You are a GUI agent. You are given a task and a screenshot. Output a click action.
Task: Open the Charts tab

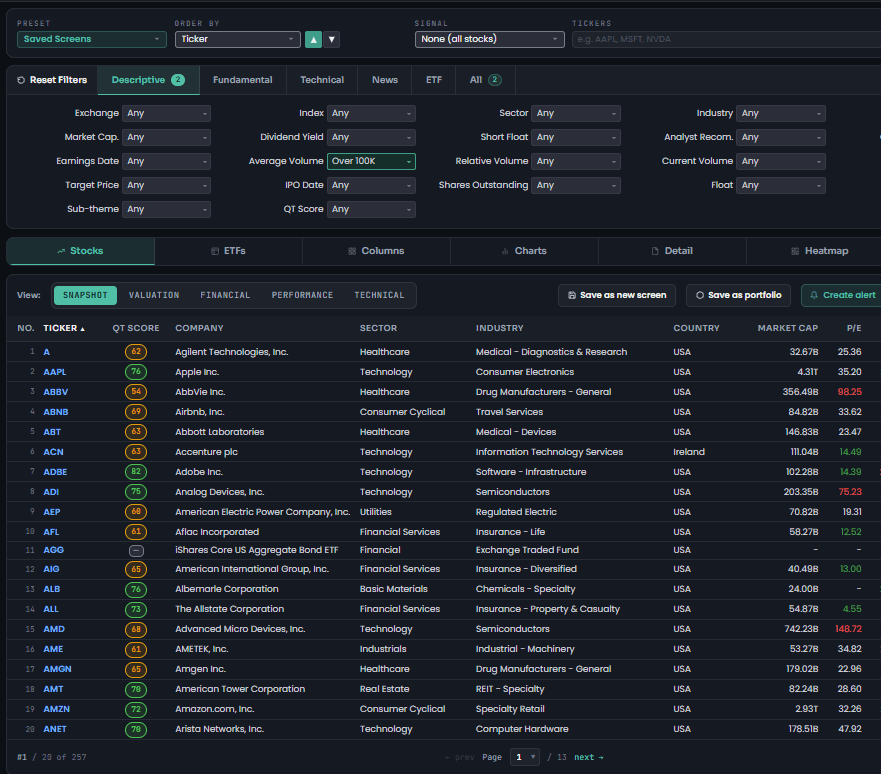(524, 251)
